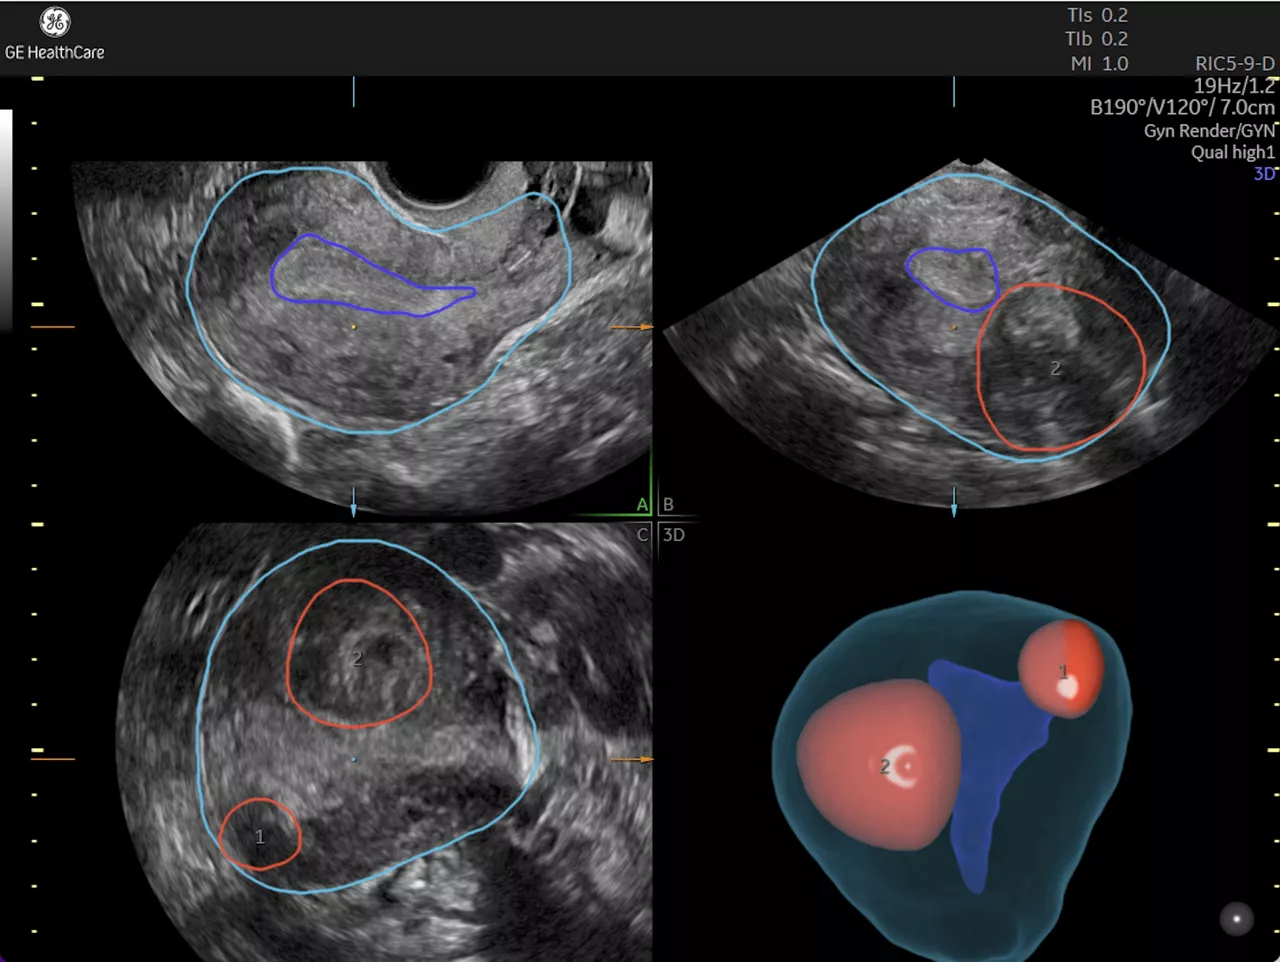The height and width of the screenshot is (962, 1280).
Task: Select the 3D quadrant label
Action: 674,534
